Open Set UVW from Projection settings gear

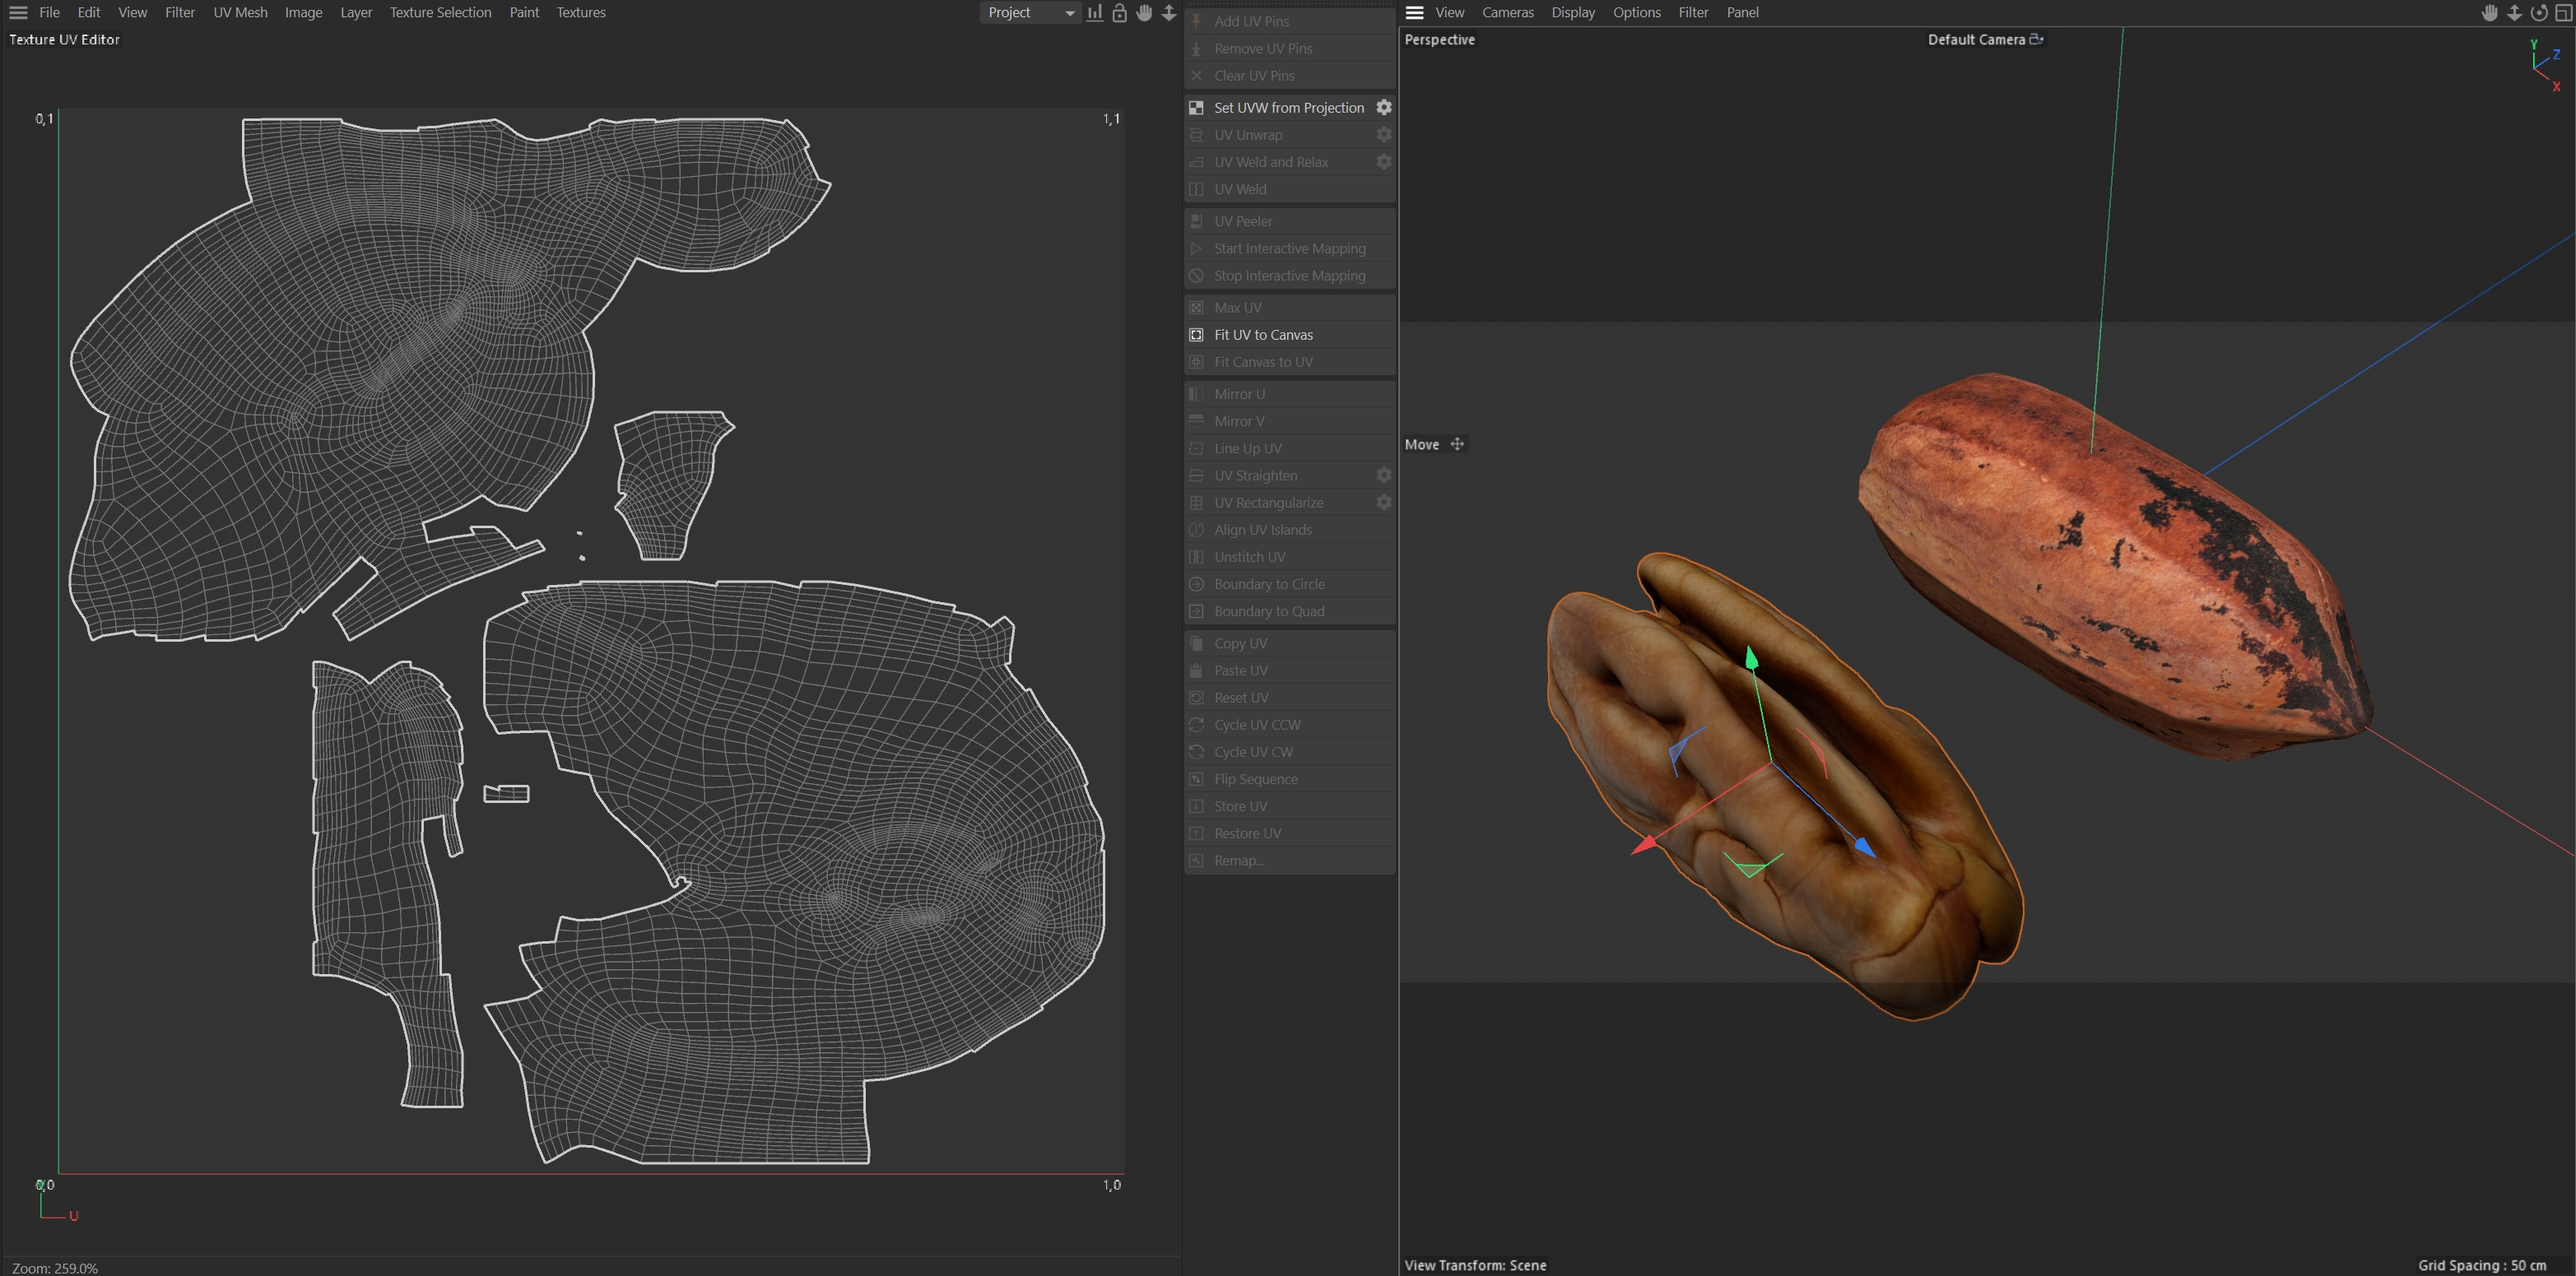pos(1384,107)
